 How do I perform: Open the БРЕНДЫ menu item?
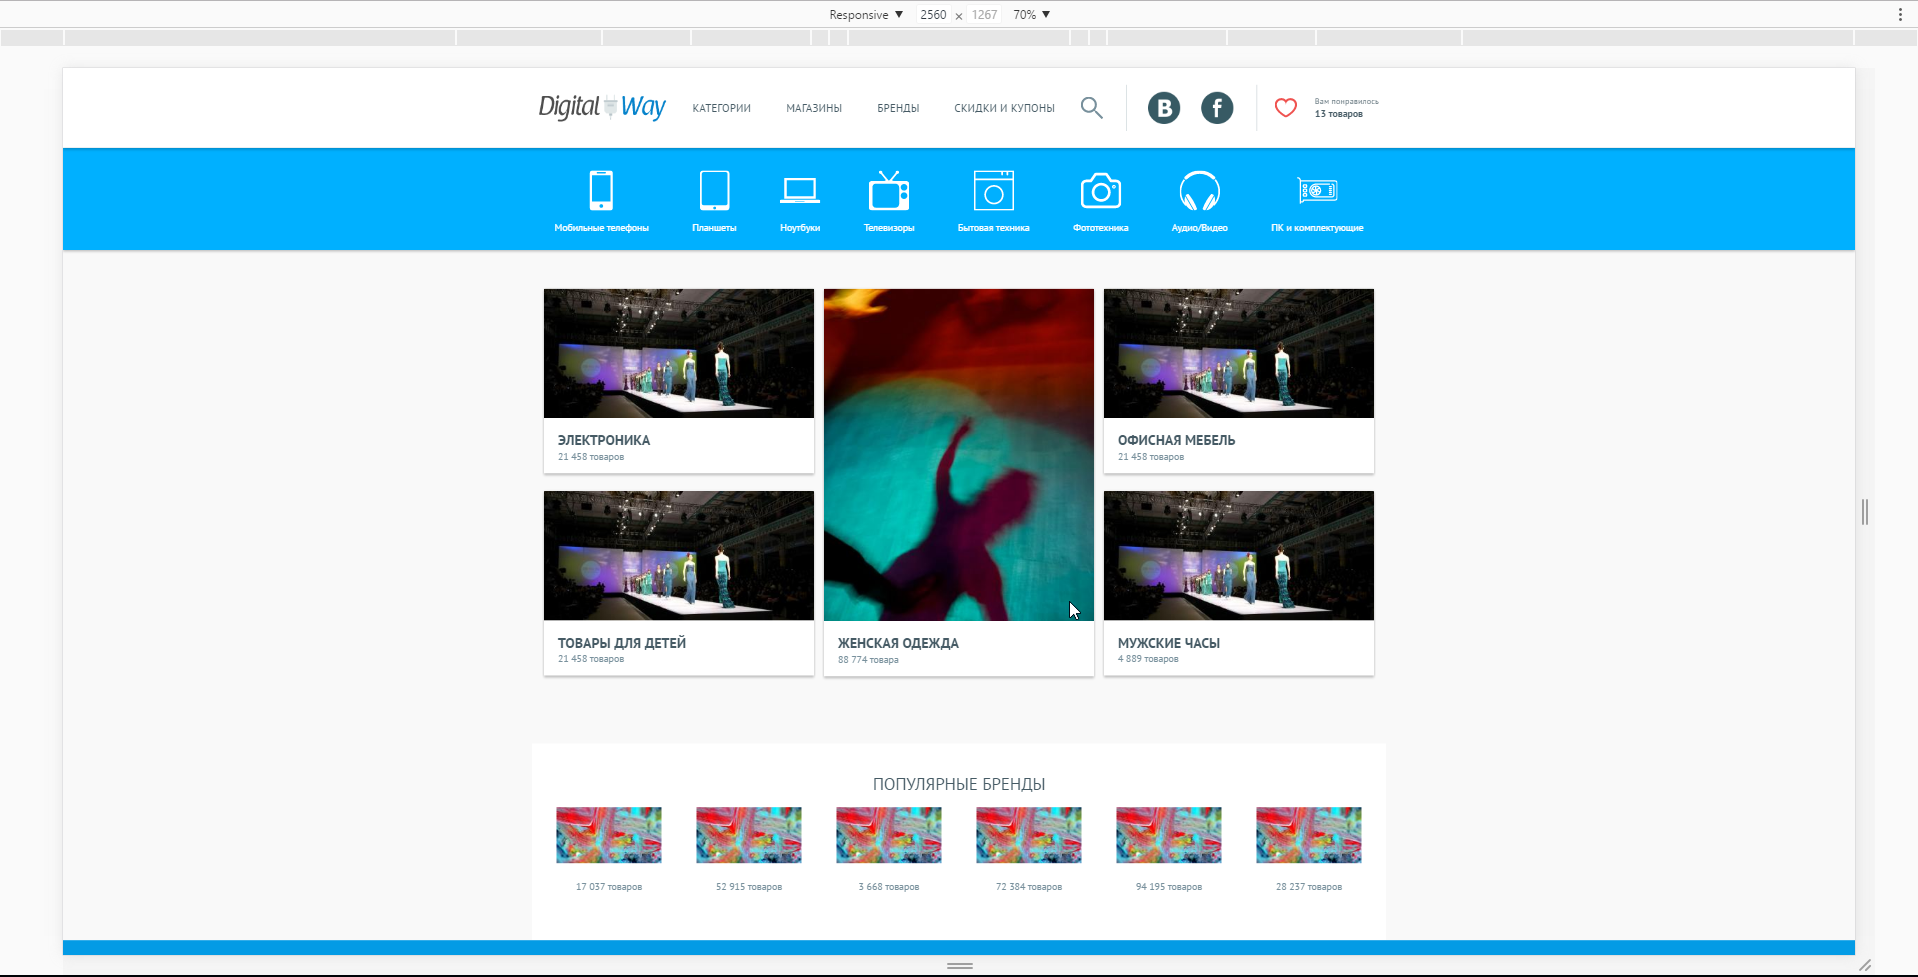click(898, 108)
